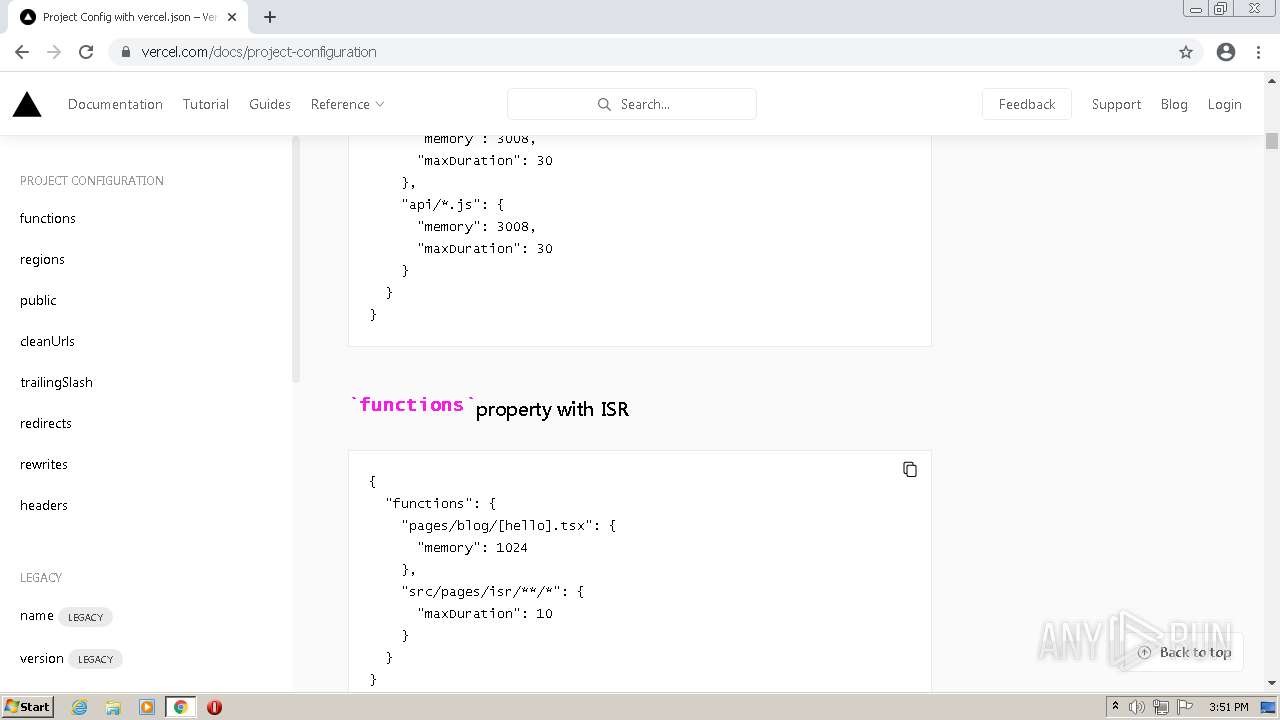Click the taskbar clock 3:51 PM
The height and width of the screenshot is (720, 1280).
tap(1228, 707)
